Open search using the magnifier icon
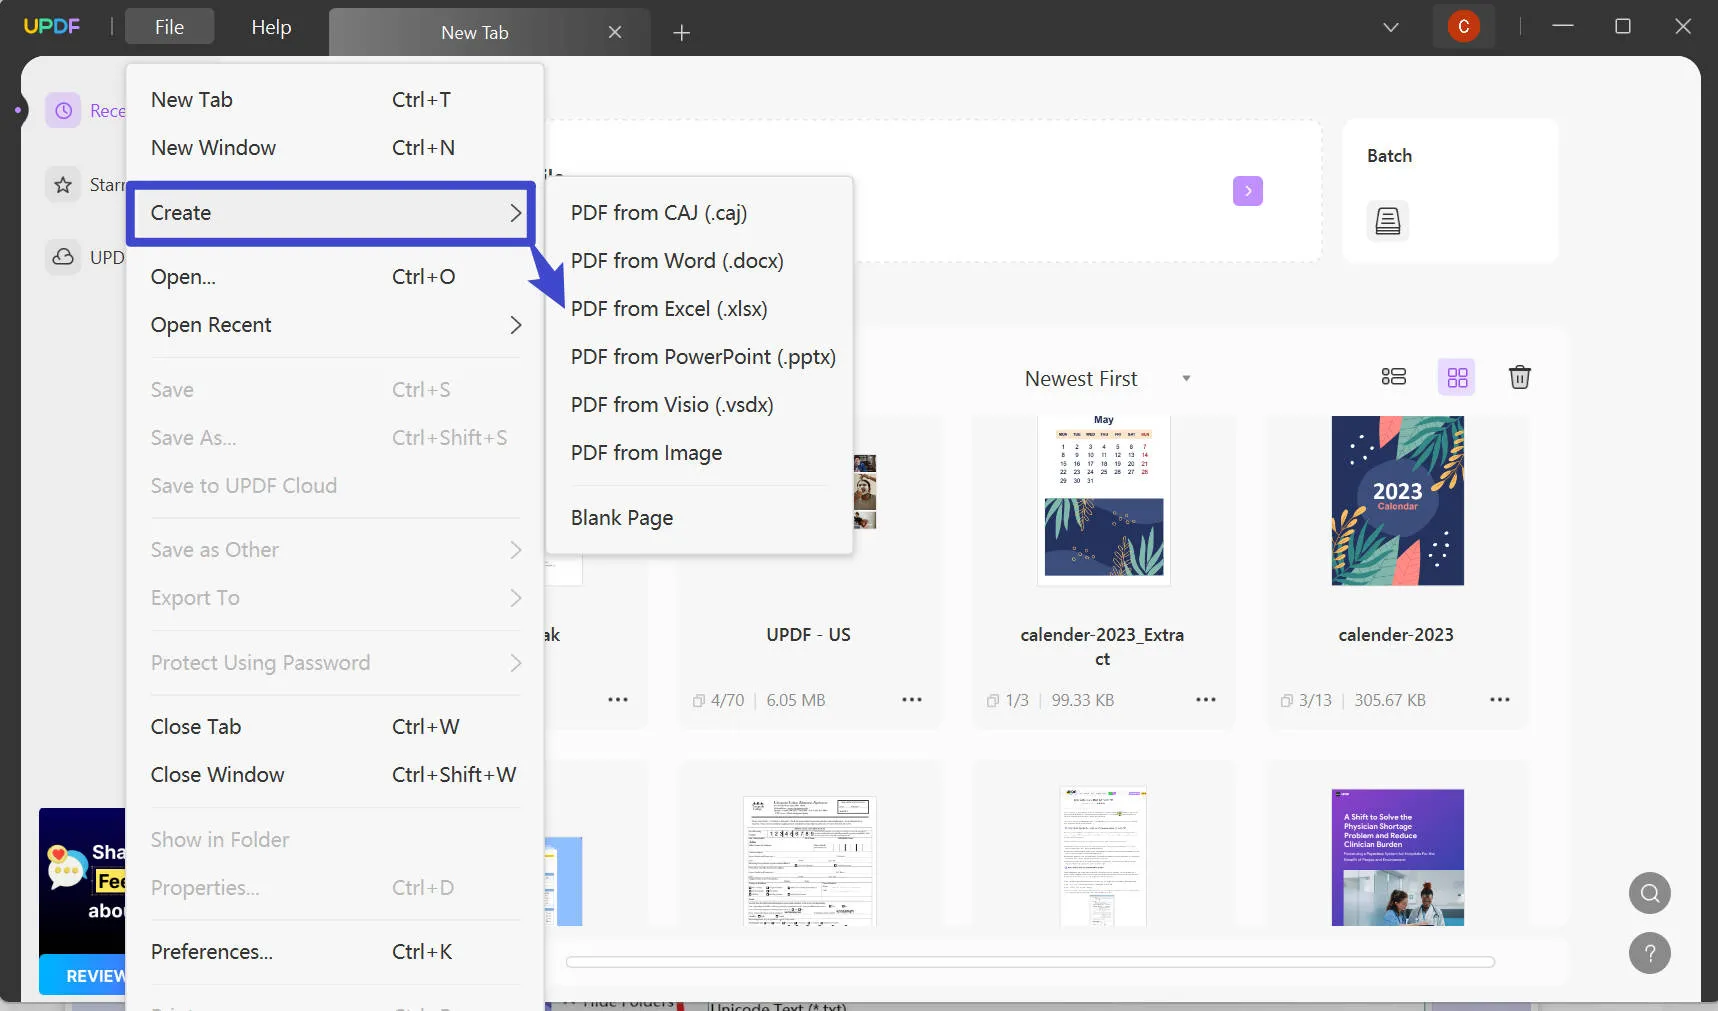 click(x=1649, y=893)
